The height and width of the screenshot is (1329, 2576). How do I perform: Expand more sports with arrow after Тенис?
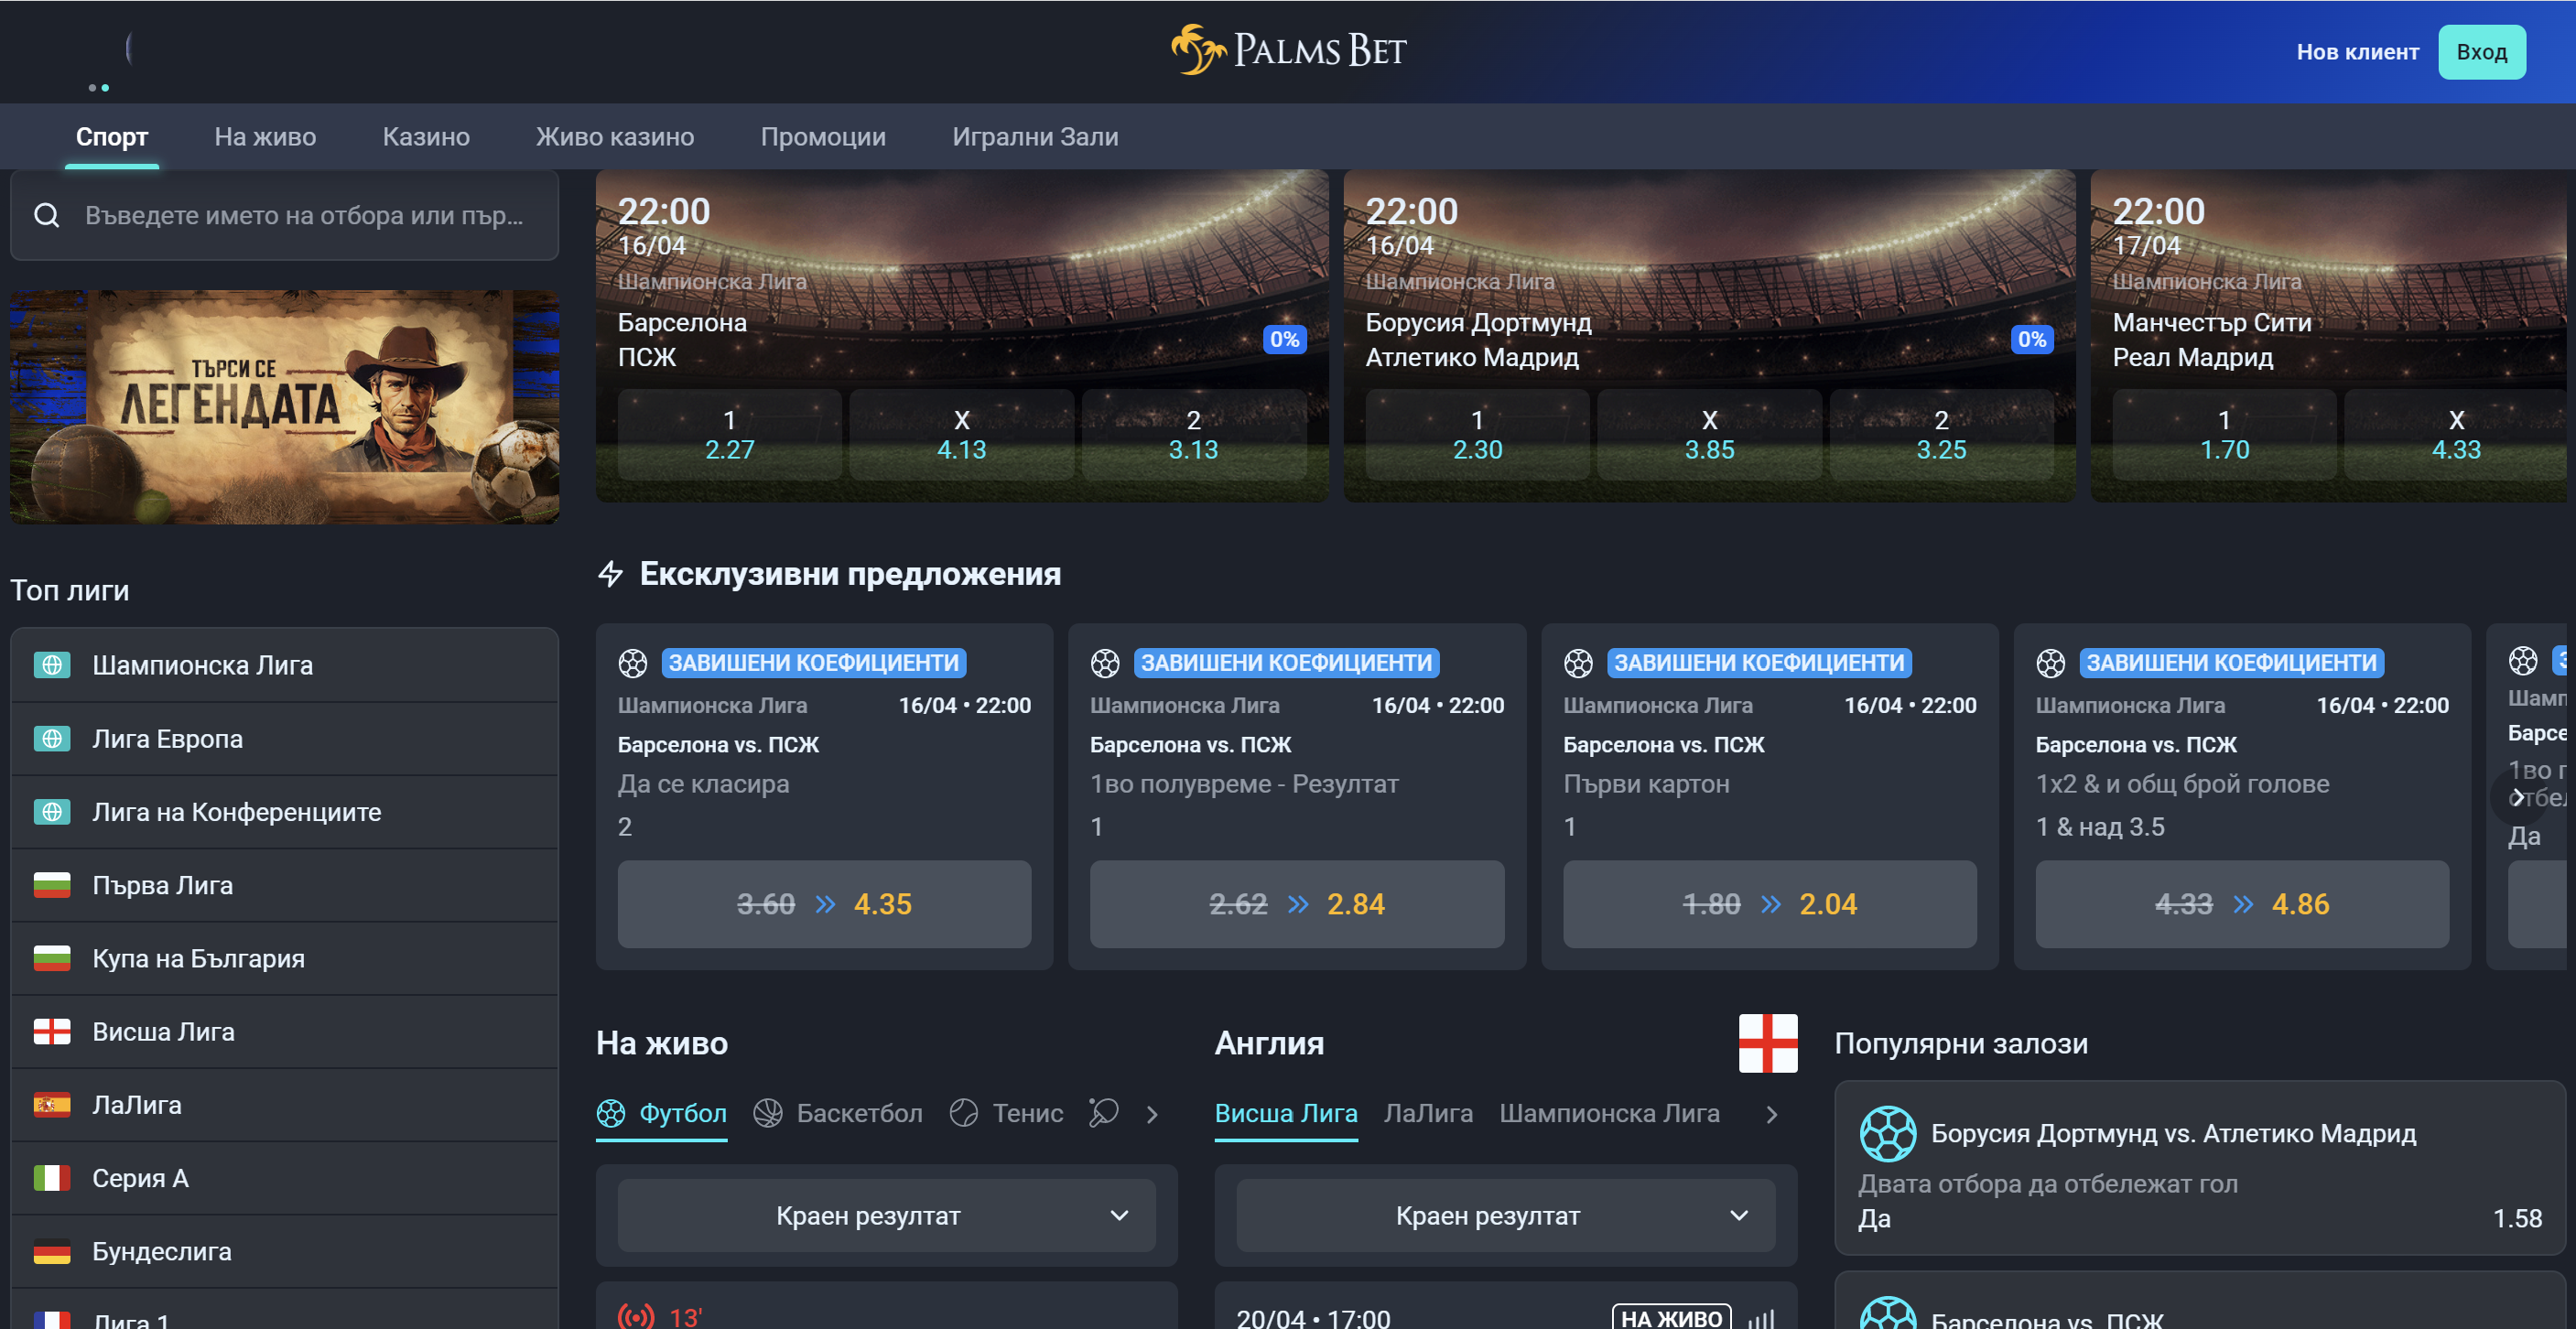pyautogui.click(x=1153, y=1114)
